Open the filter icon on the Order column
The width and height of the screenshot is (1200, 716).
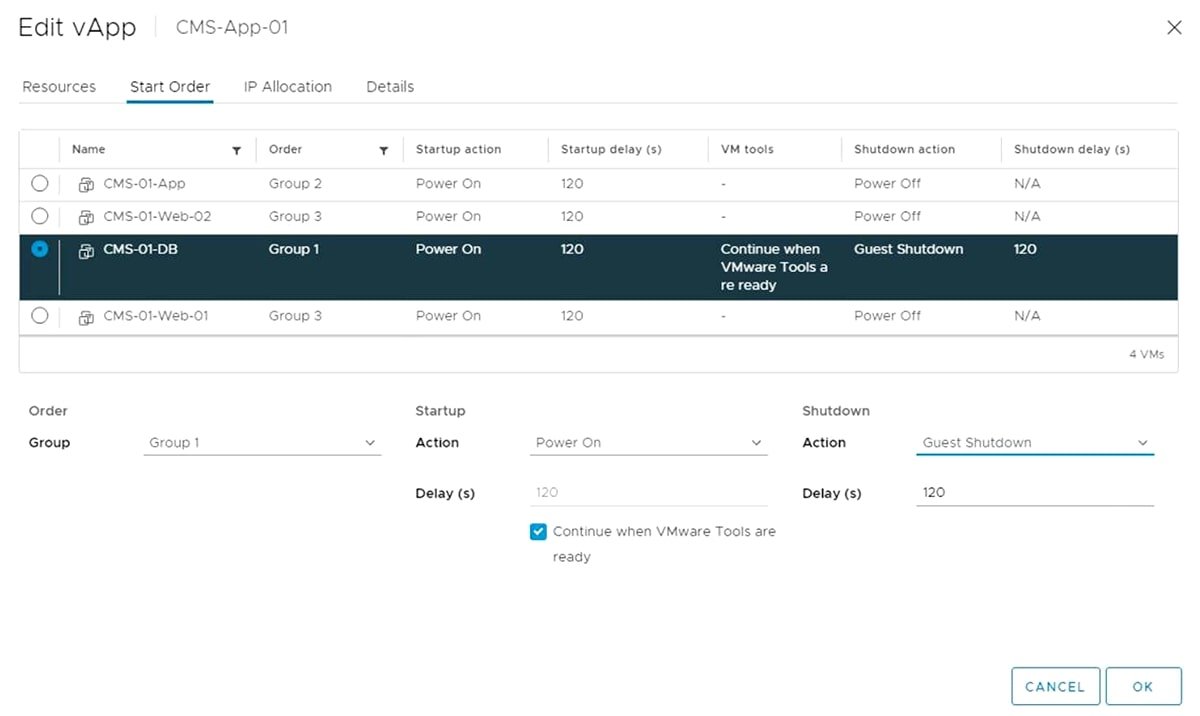[383, 149]
